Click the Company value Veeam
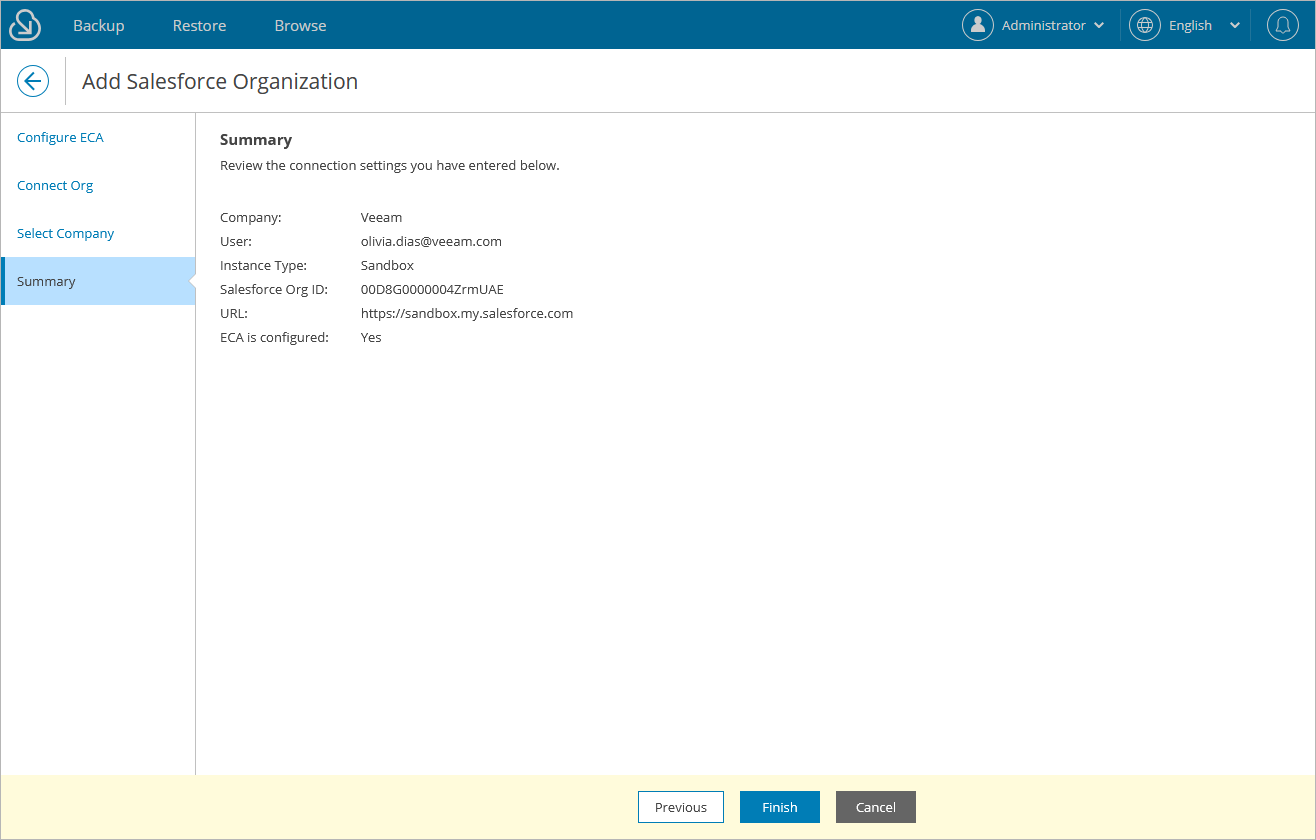Viewport: 1316px width, 840px height. (x=381, y=217)
